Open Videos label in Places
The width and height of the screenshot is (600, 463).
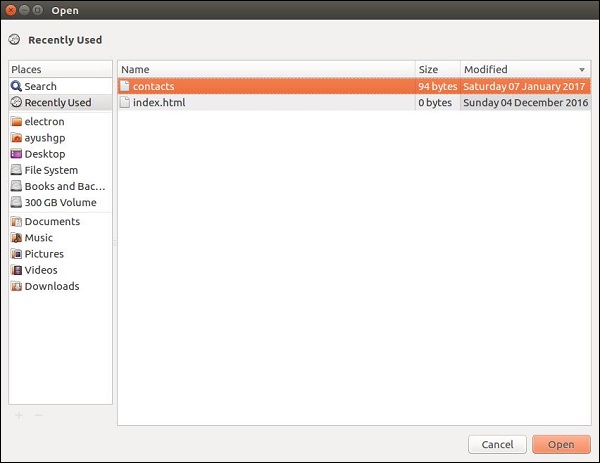pyautogui.click(x=41, y=270)
